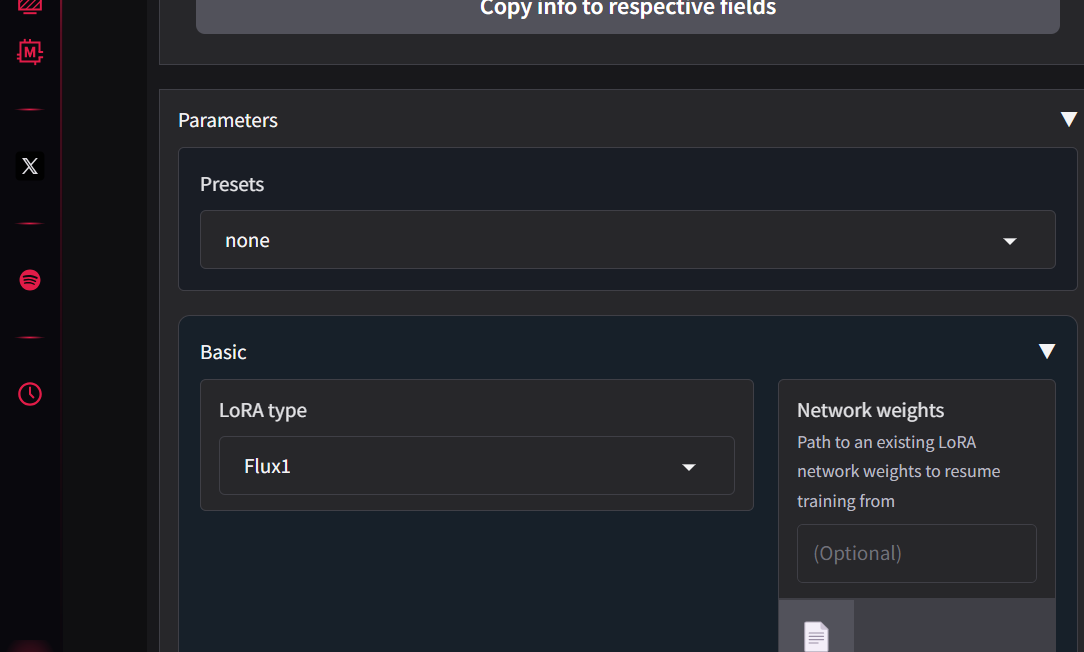Click the M chip icon in sidebar
This screenshot has height=652, width=1084.
coord(30,51)
